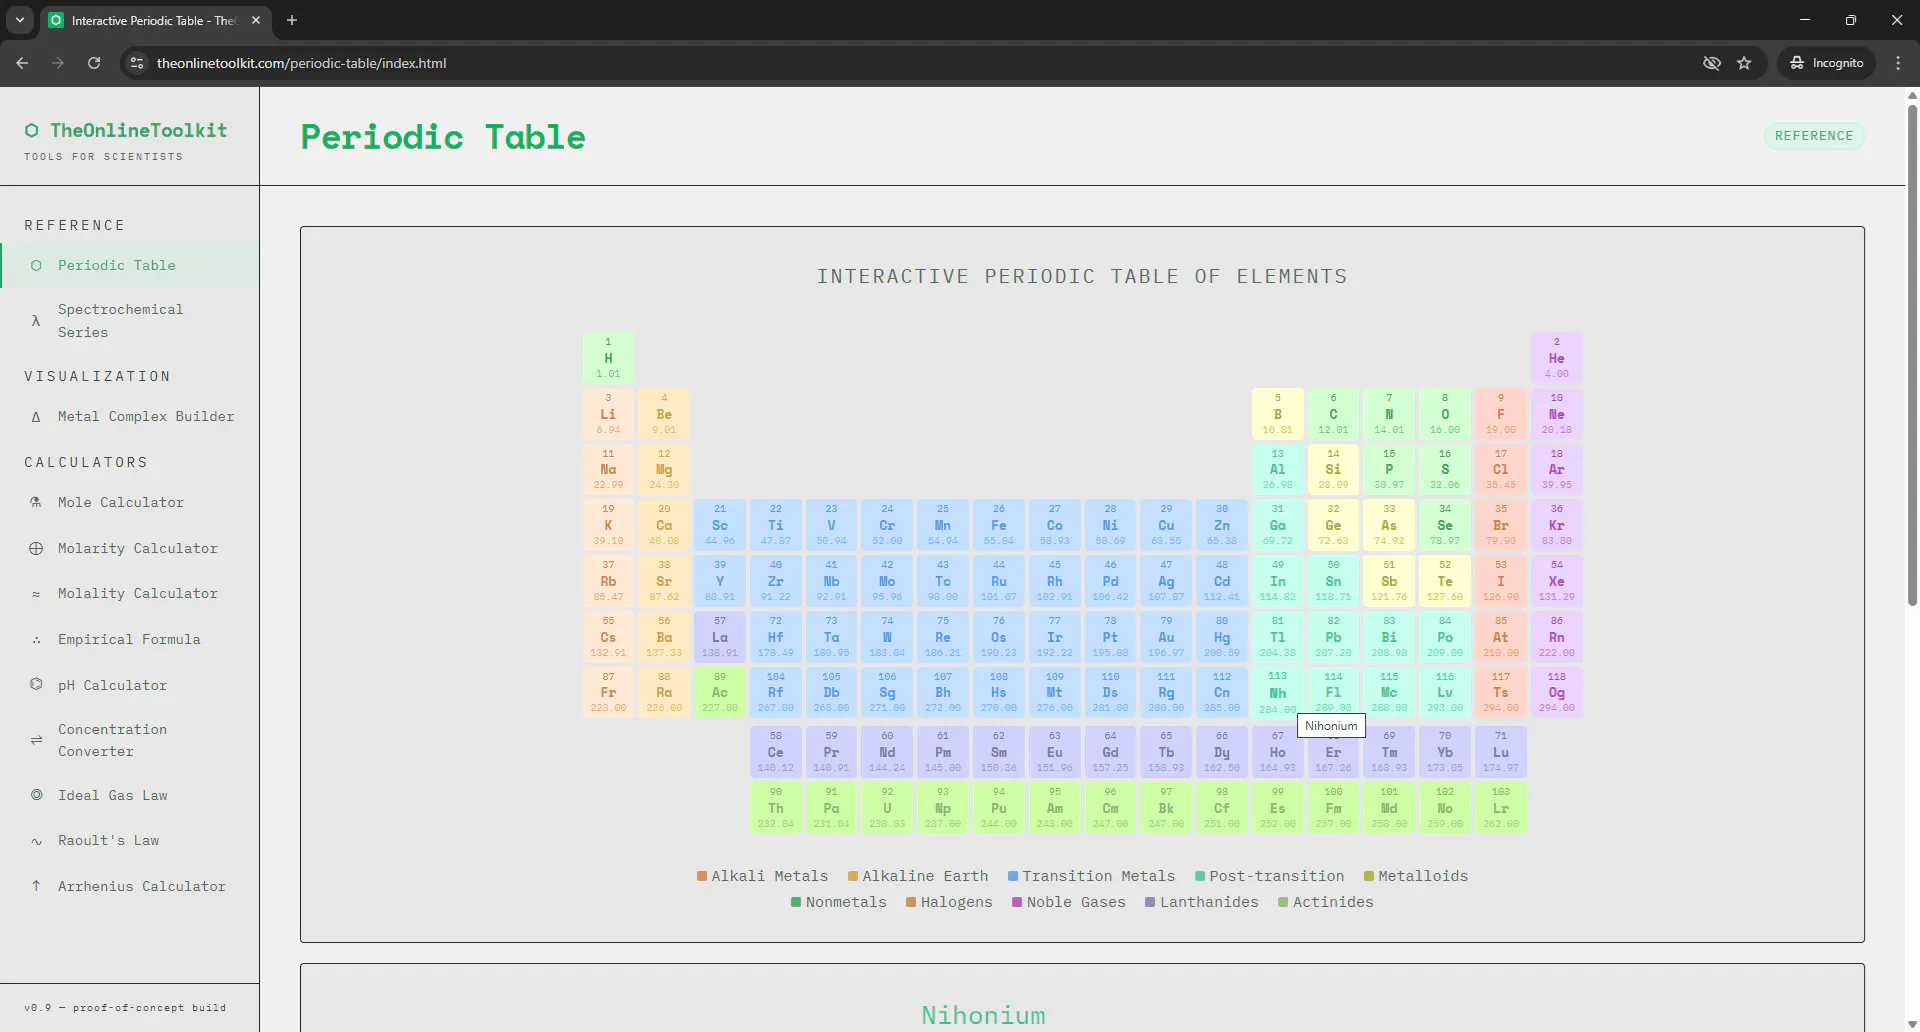Open Ideal Gas Law calculator
The image size is (1920, 1032).
point(129,795)
